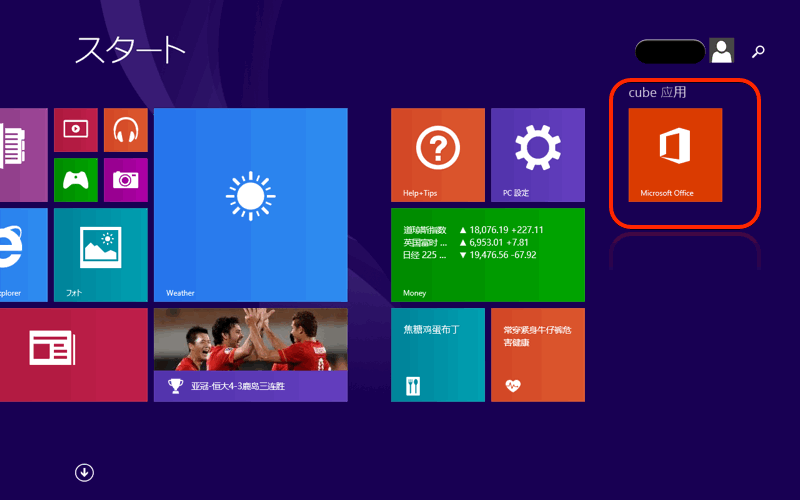The width and height of the screenshot is (800, 500).
Task: Launch the Microsoft Office tile
Action: pyautogui.click(x=675, y=155)
